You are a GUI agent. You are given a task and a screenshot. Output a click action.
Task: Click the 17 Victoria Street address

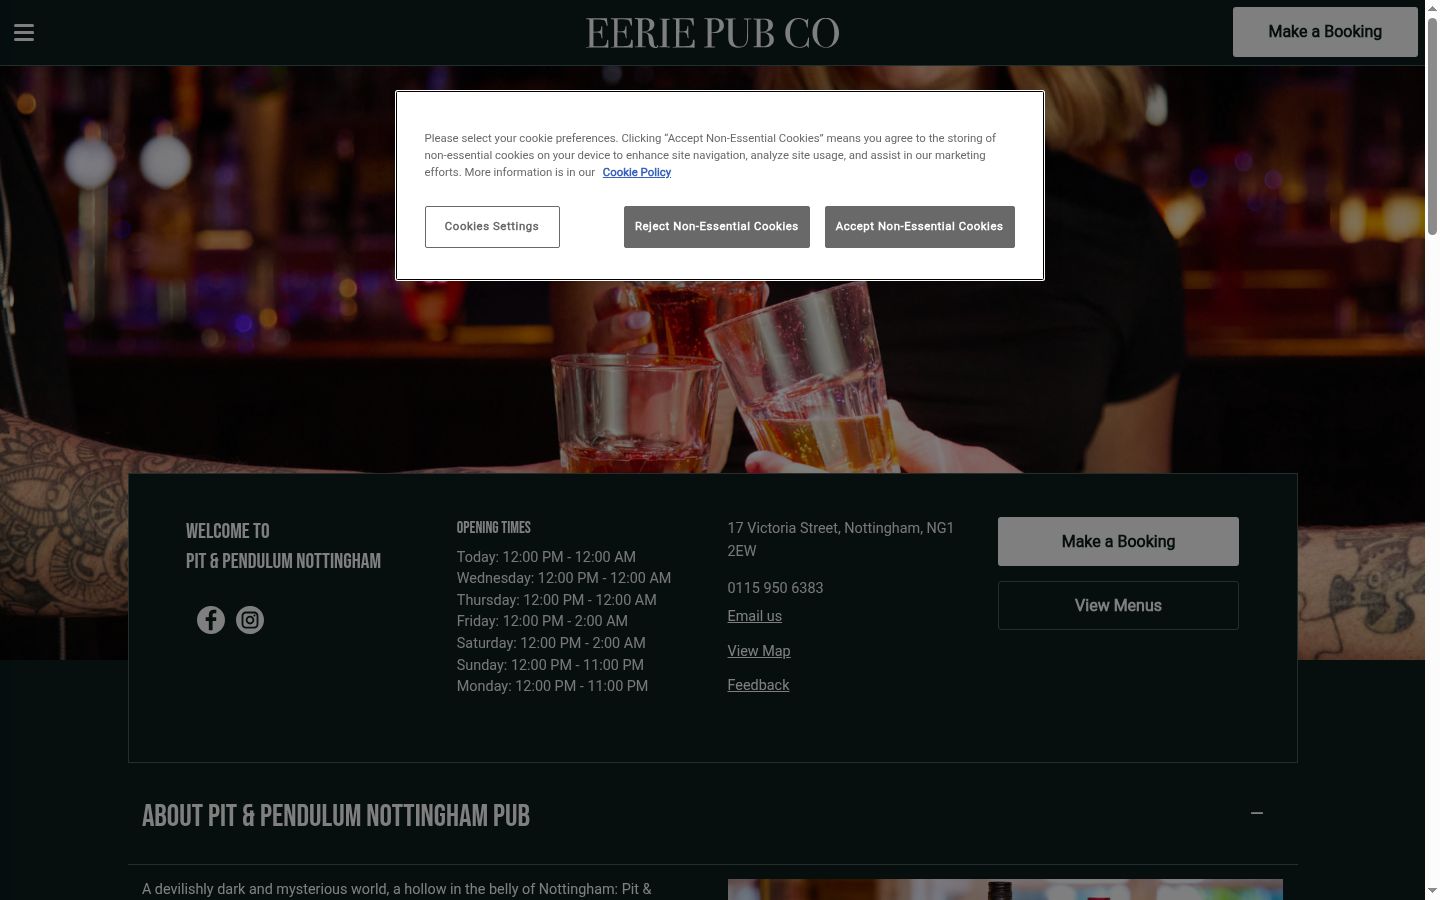click(841, 539)
